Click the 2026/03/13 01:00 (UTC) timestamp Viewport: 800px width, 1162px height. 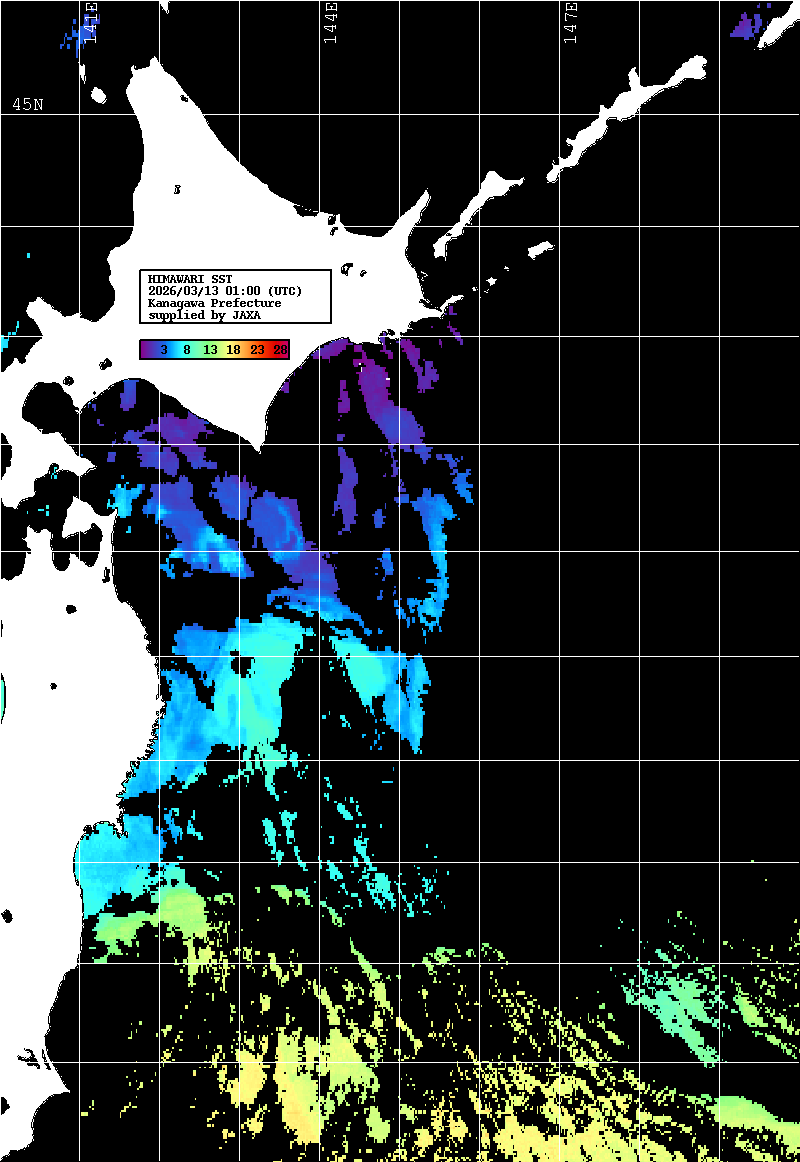click(224, 291)
